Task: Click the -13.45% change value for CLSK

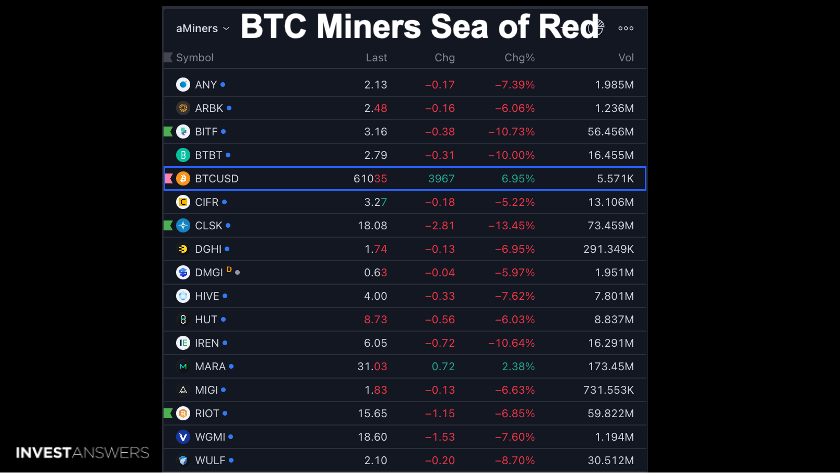Action: [512, 226]
